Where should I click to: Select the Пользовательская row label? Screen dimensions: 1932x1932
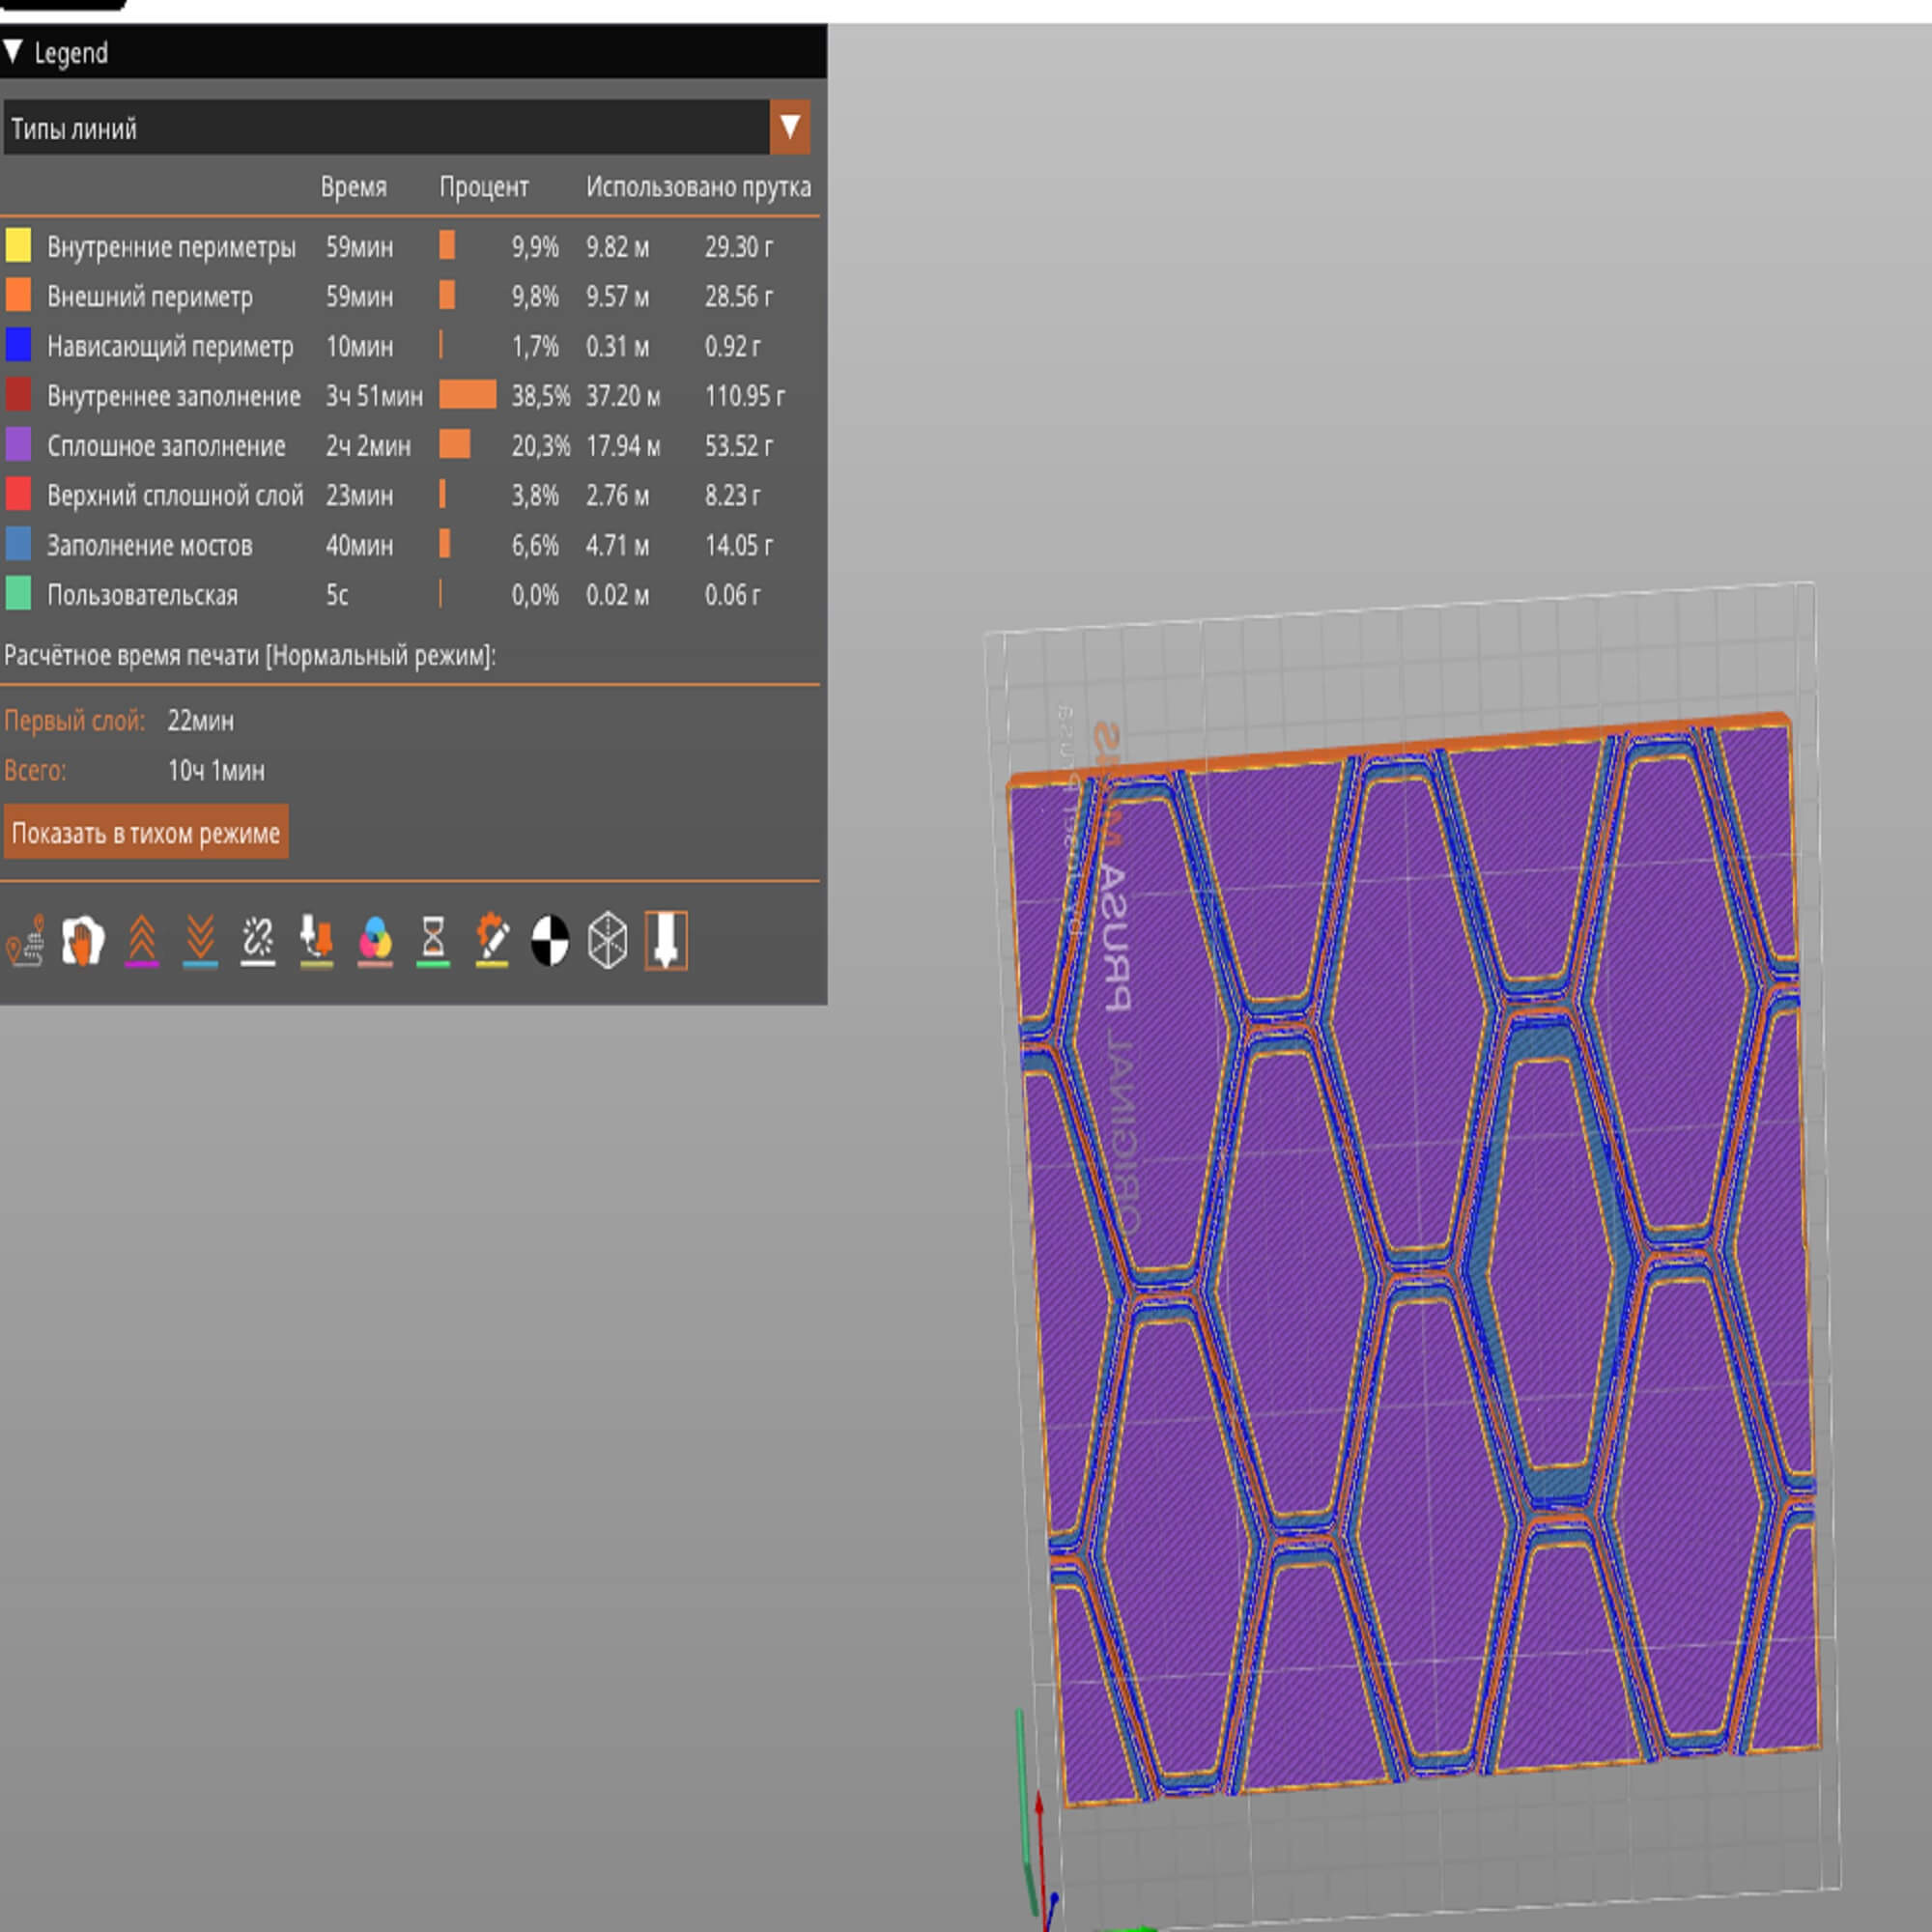(143, 596)
